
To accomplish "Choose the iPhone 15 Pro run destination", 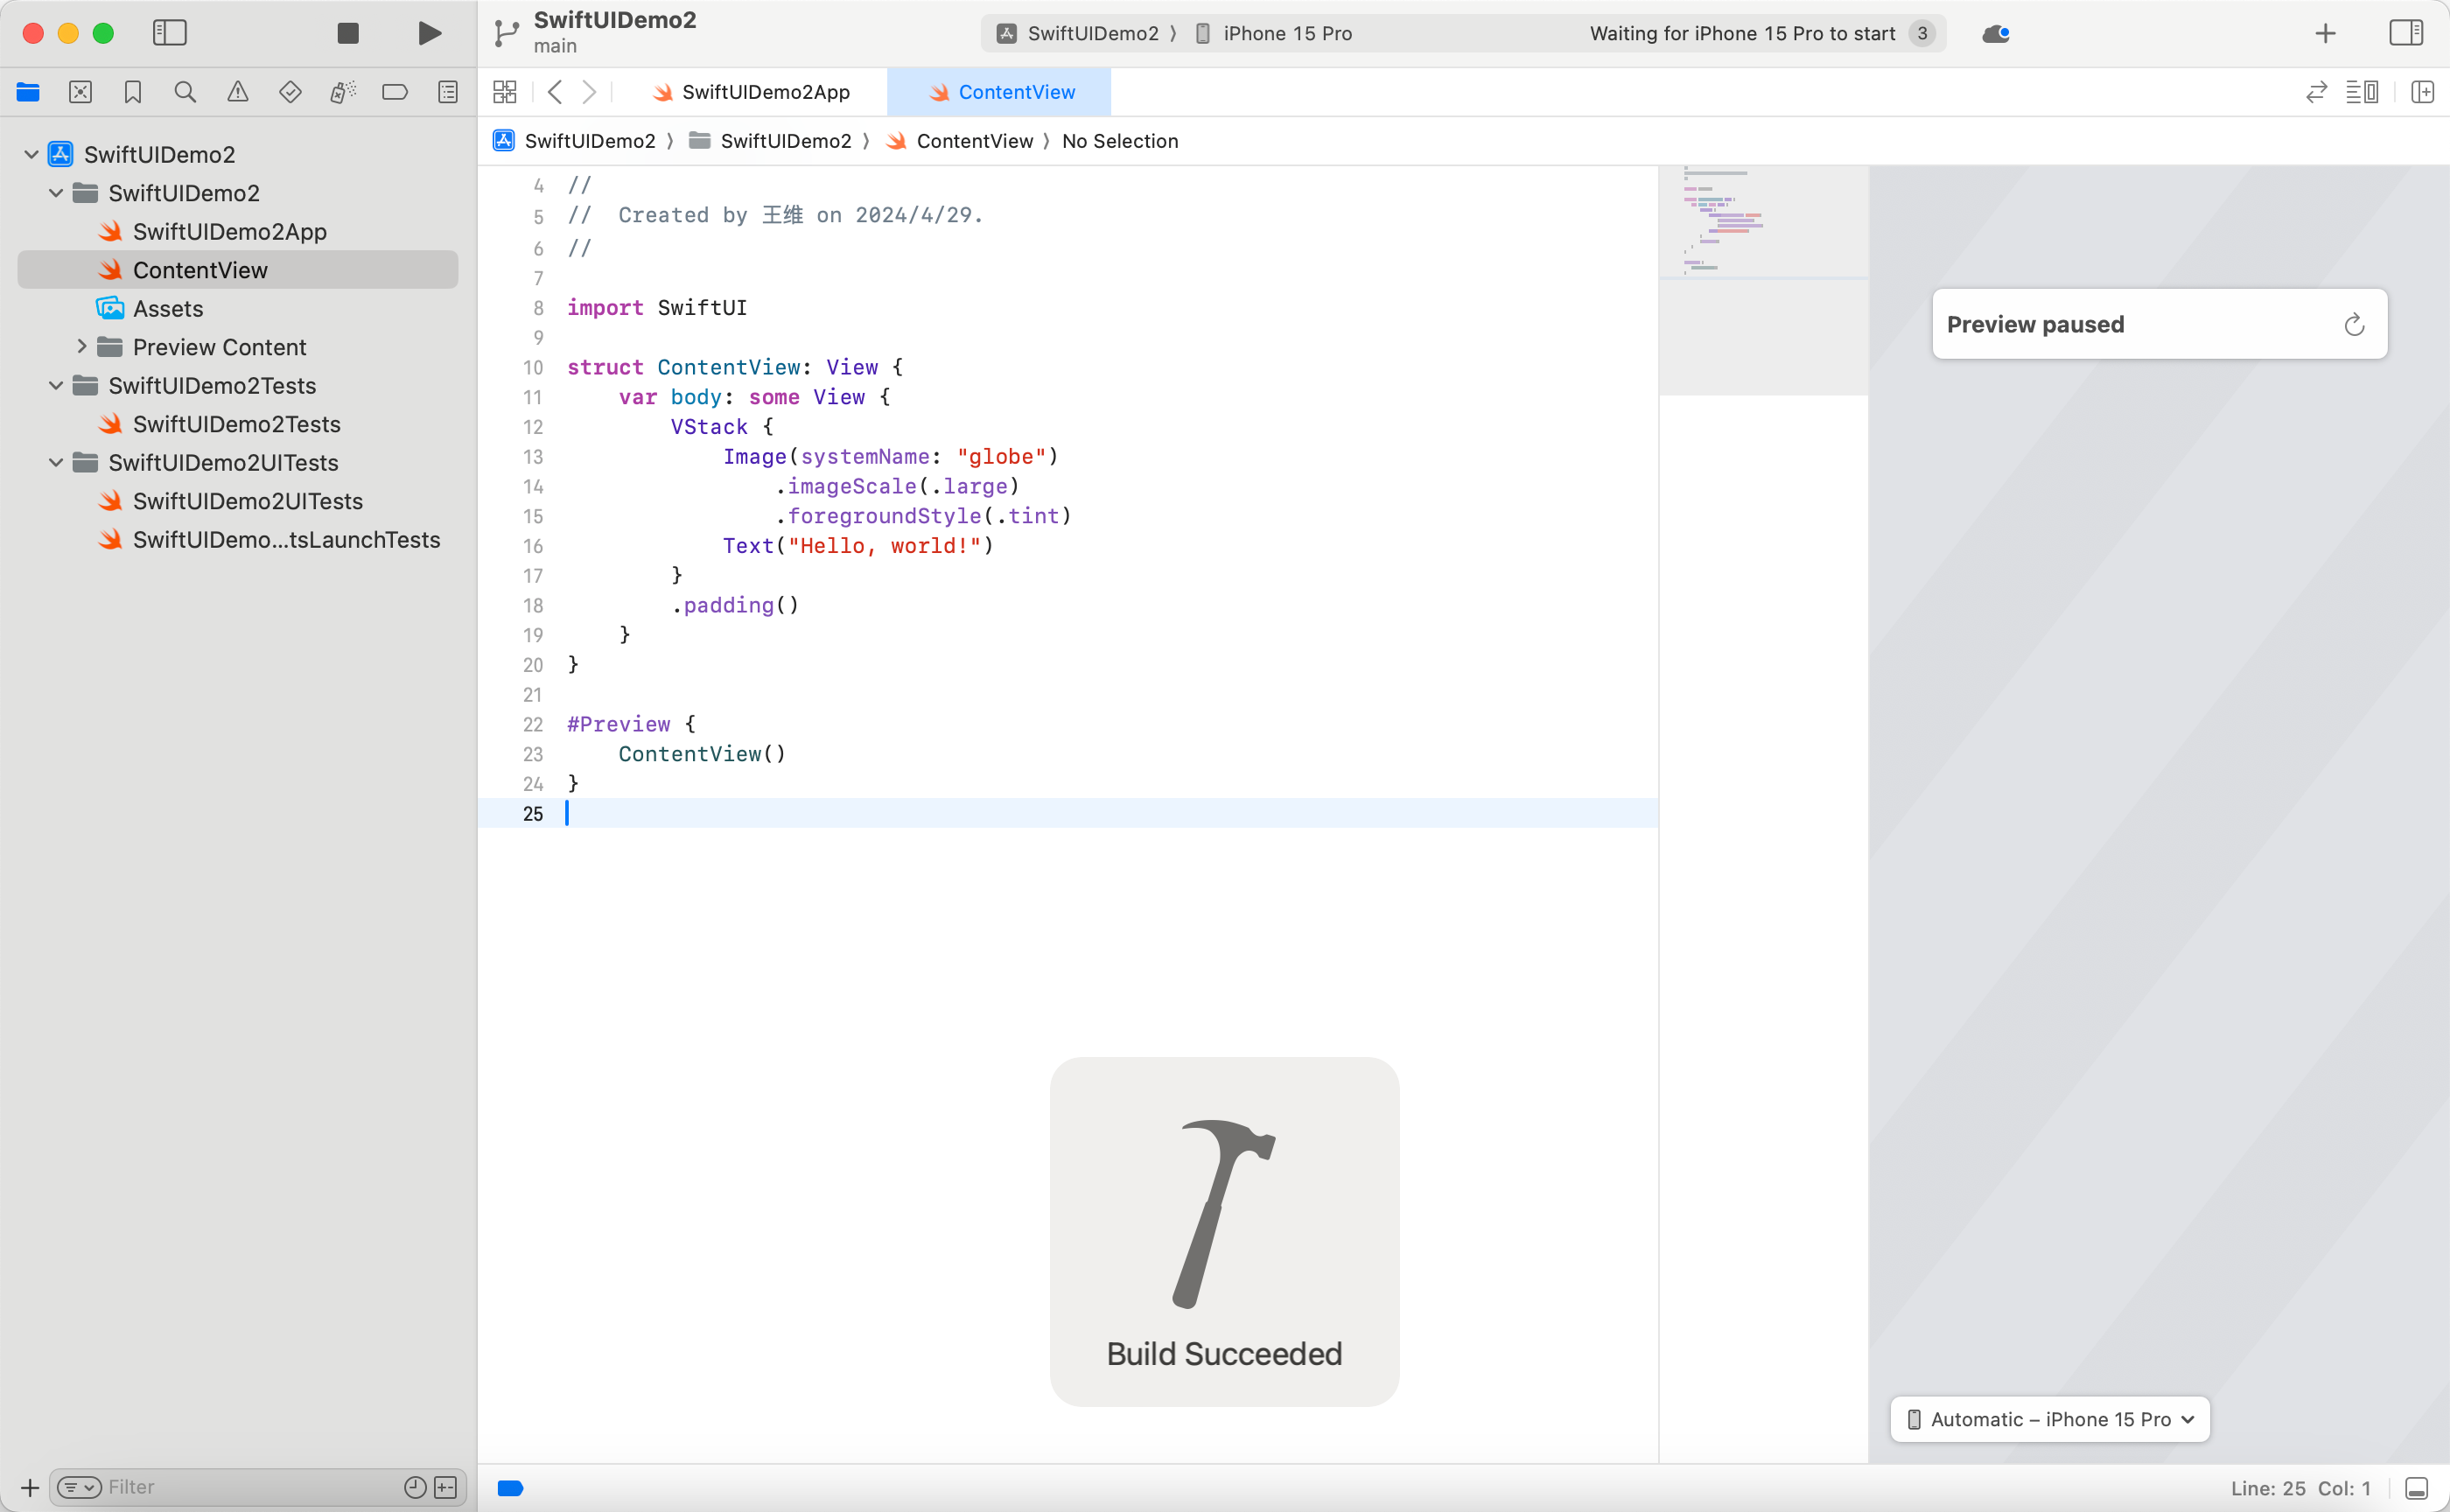I will (1273, 33).
